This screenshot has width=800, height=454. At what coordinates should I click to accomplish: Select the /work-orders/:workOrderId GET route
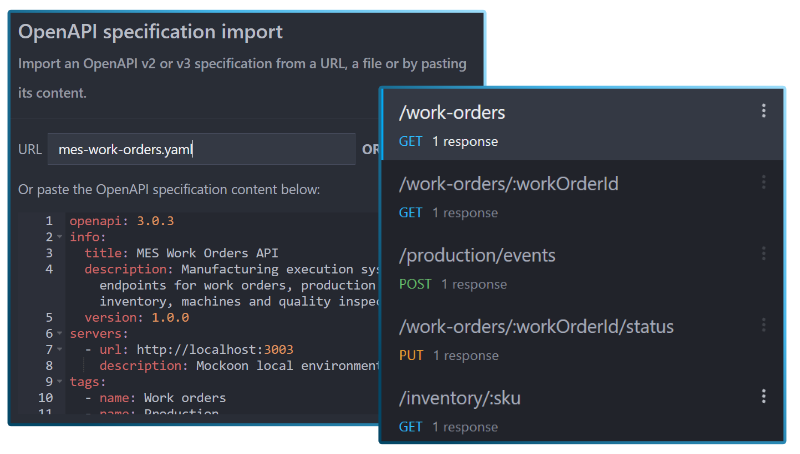click(x=582, y=196)
